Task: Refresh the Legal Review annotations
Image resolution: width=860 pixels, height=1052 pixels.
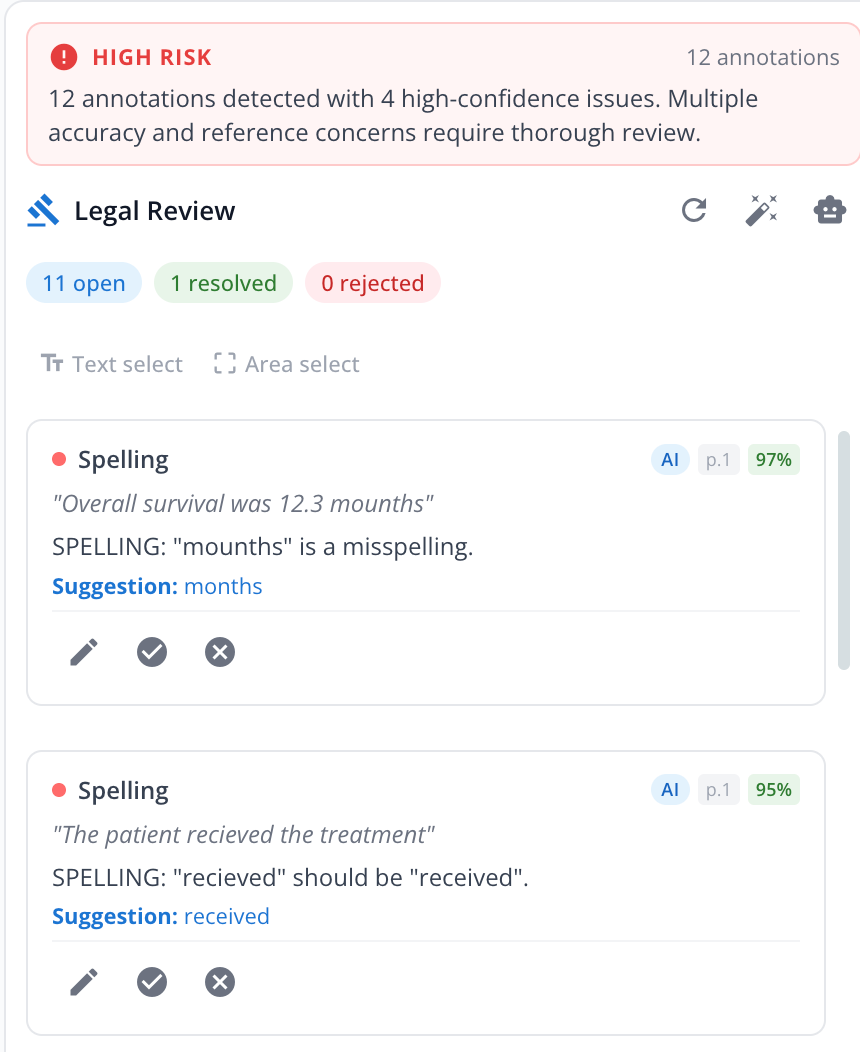Action: coord(694,210)
